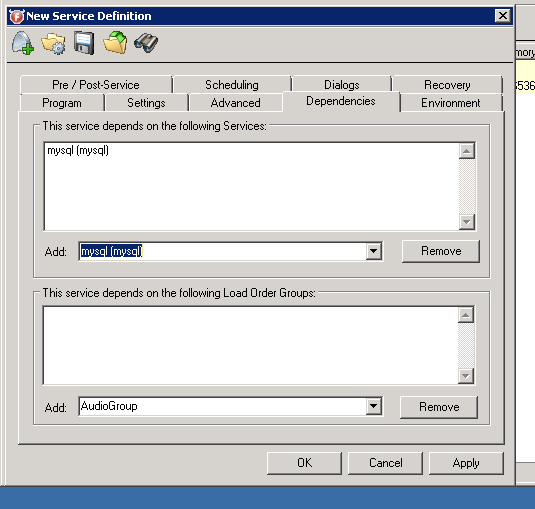Switch to the Program tab
This screenshot has width=535, height=509.
click(62, 103)
